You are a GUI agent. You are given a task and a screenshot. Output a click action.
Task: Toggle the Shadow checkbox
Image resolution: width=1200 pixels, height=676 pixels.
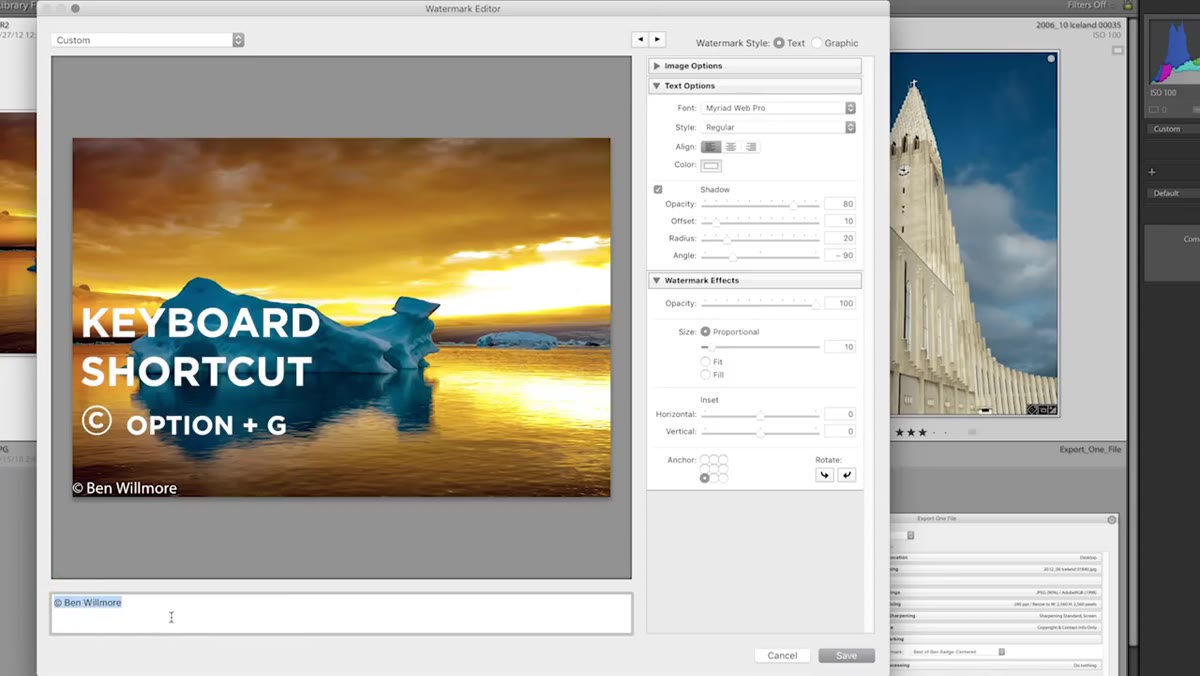[x=658, y=189]
